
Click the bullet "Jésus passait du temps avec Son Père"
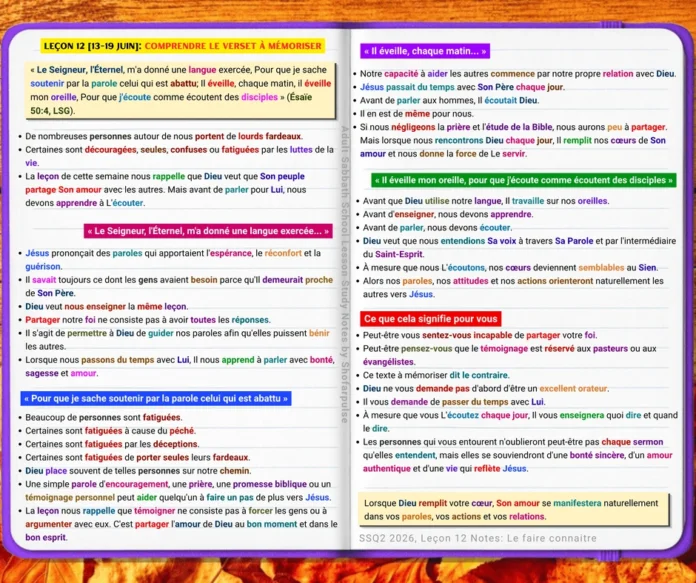click(462, 87)
